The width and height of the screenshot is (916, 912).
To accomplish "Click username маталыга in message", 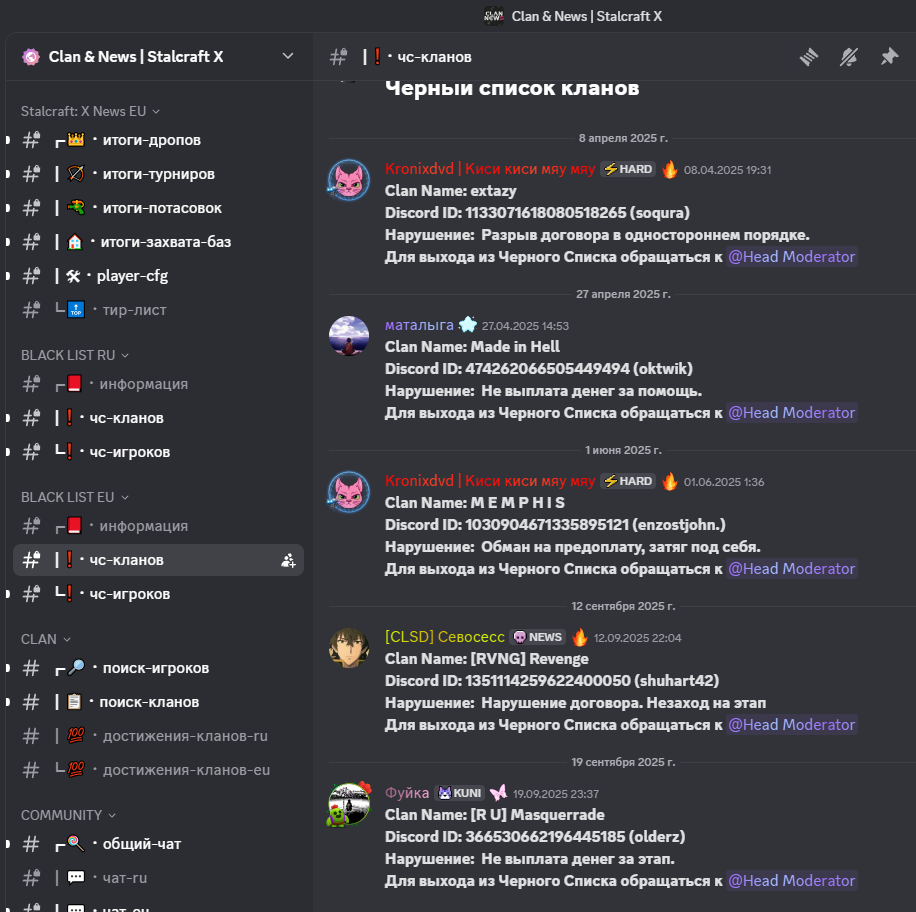I will coord(419,325).
